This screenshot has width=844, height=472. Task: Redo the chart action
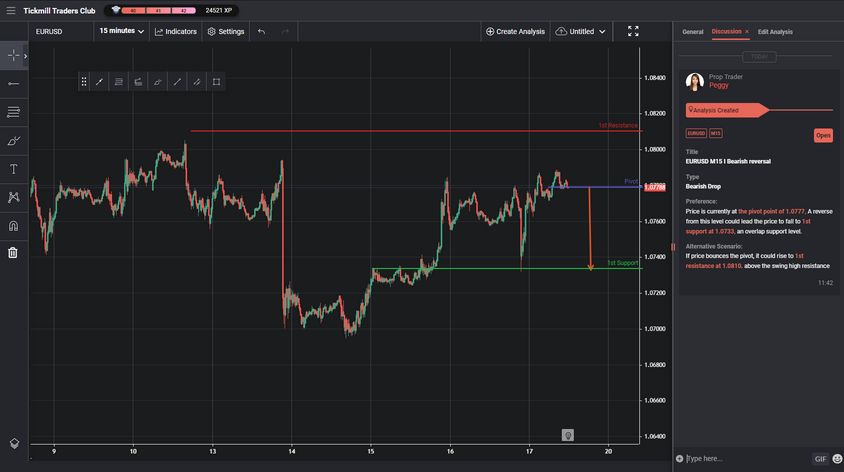click(x=285, y=32)
